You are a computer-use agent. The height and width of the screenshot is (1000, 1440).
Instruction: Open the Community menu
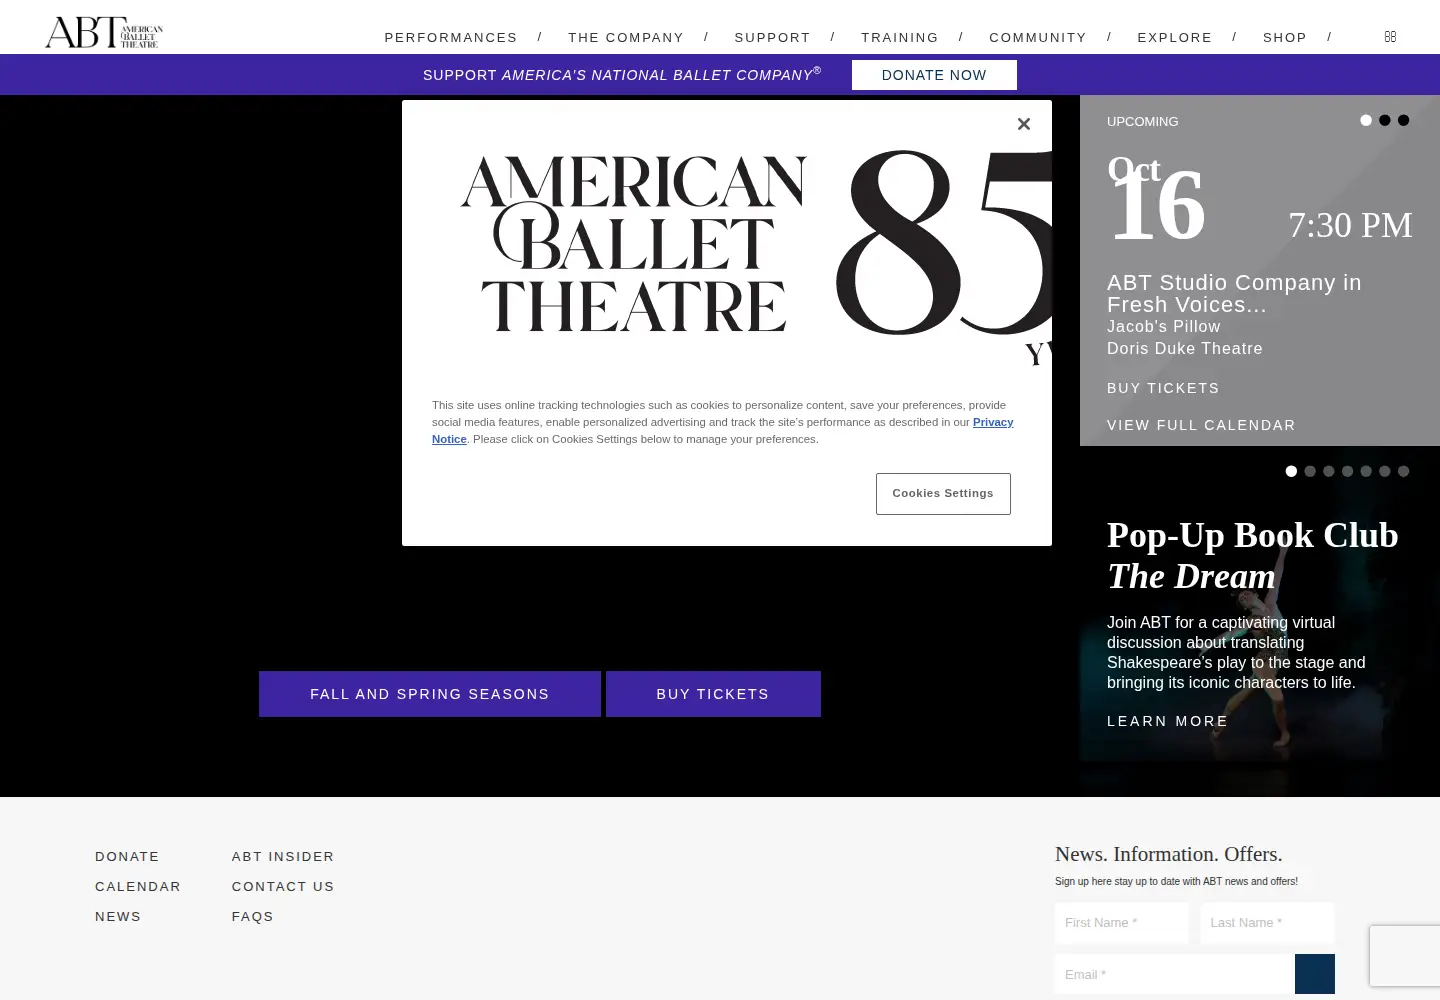click(x=1038, y=38)
